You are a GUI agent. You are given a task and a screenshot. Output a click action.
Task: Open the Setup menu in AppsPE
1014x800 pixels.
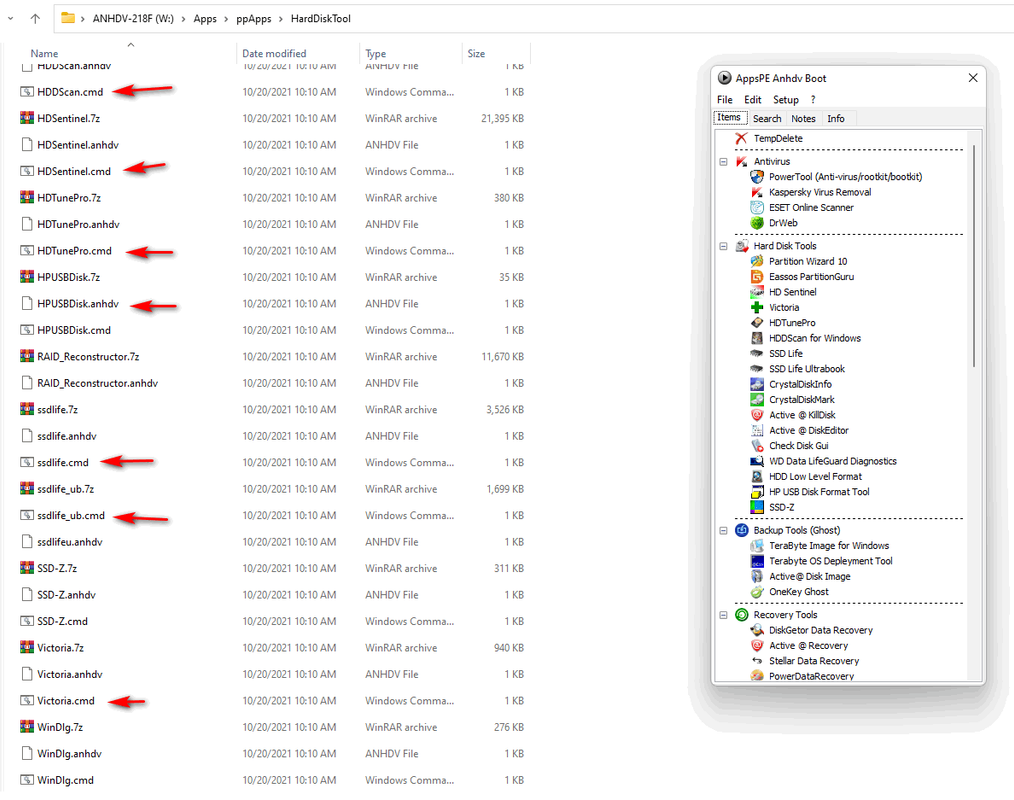point(786,100)
